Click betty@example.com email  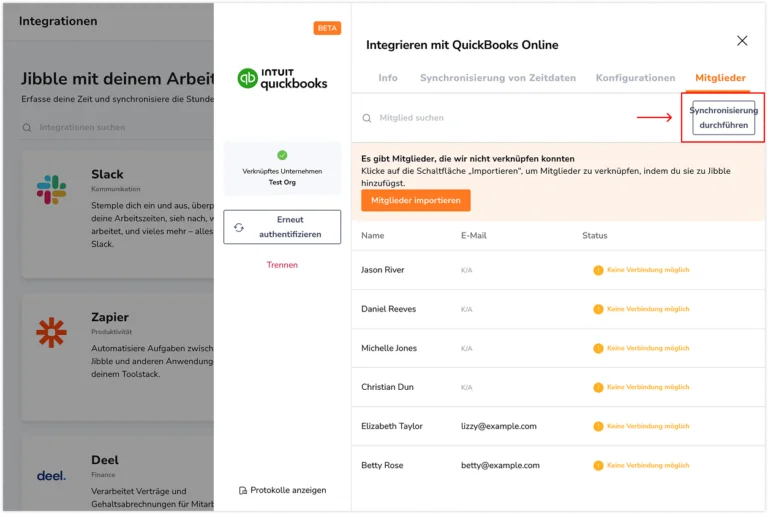coord(500,465)
